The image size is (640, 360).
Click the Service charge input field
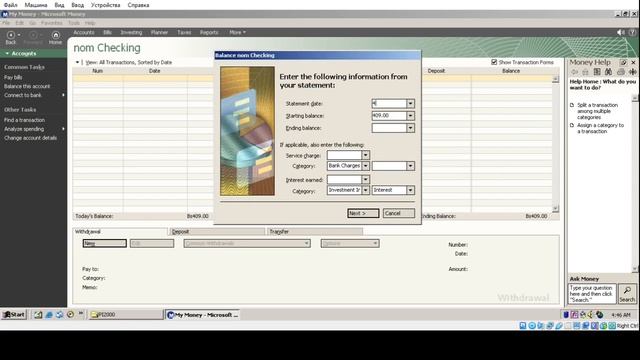(344, 155)
